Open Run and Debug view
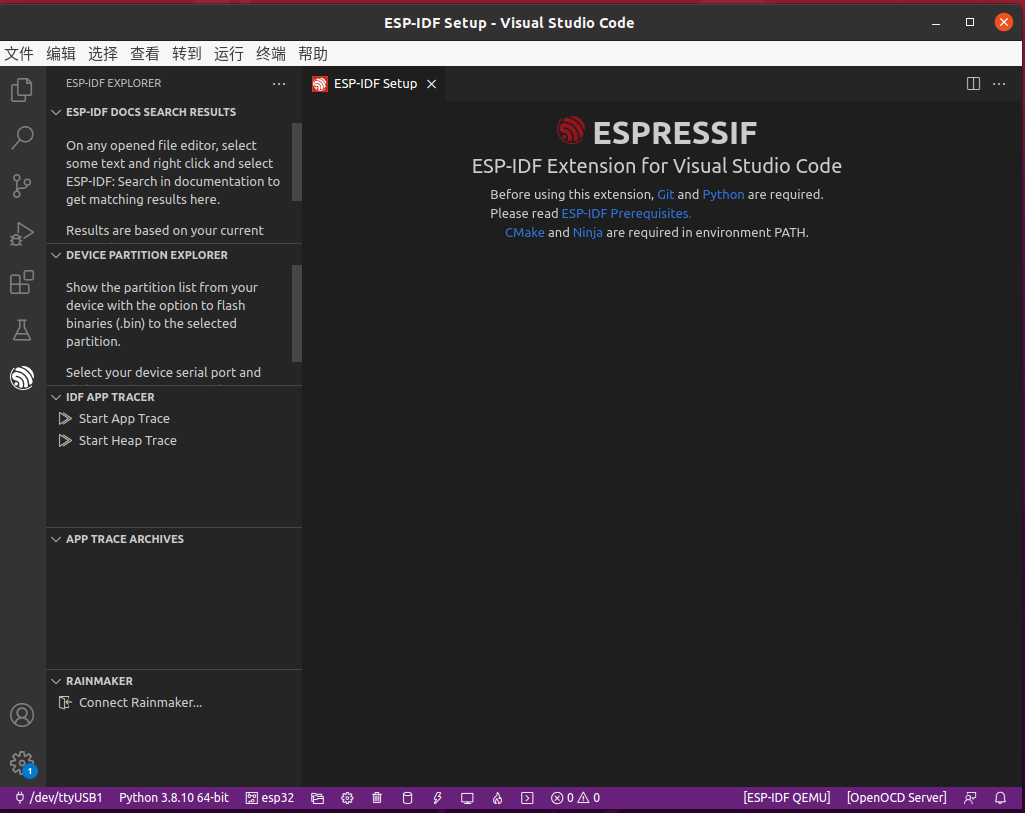The width and height of the screenshot is (1025, 813). click(x=22, y=234)
